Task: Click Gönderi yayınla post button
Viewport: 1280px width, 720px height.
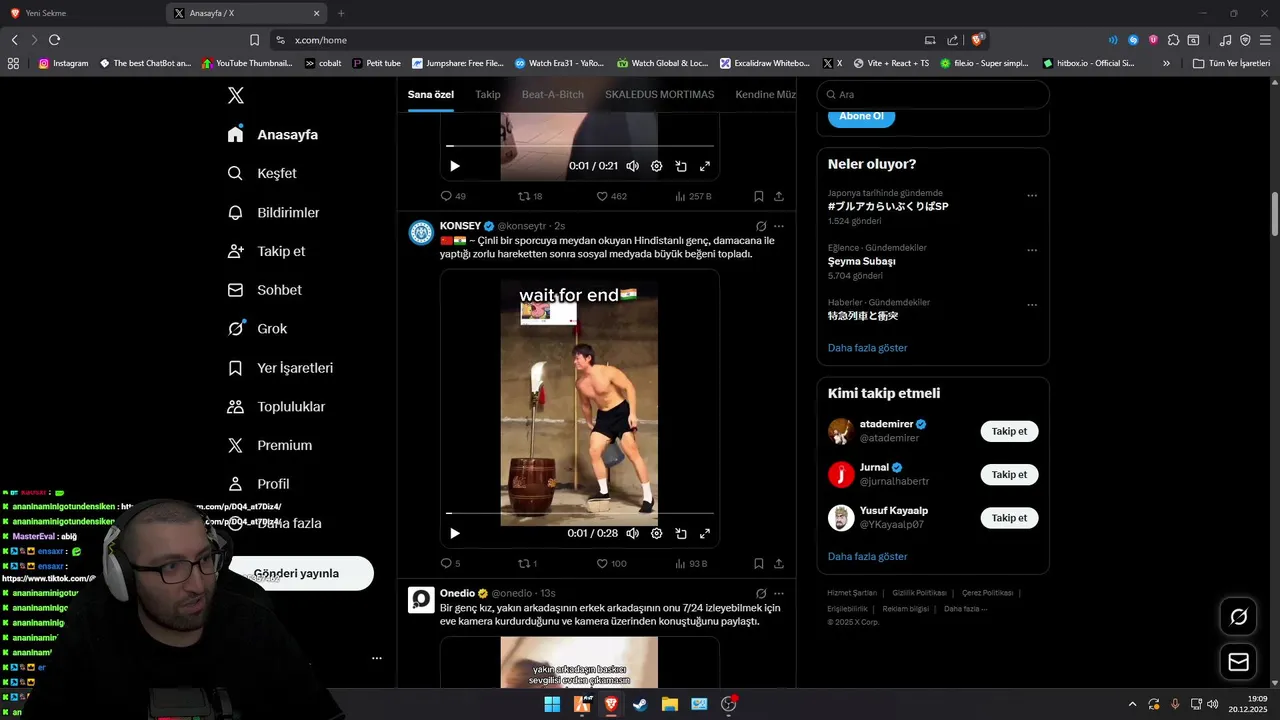Action: pos(301,573)
